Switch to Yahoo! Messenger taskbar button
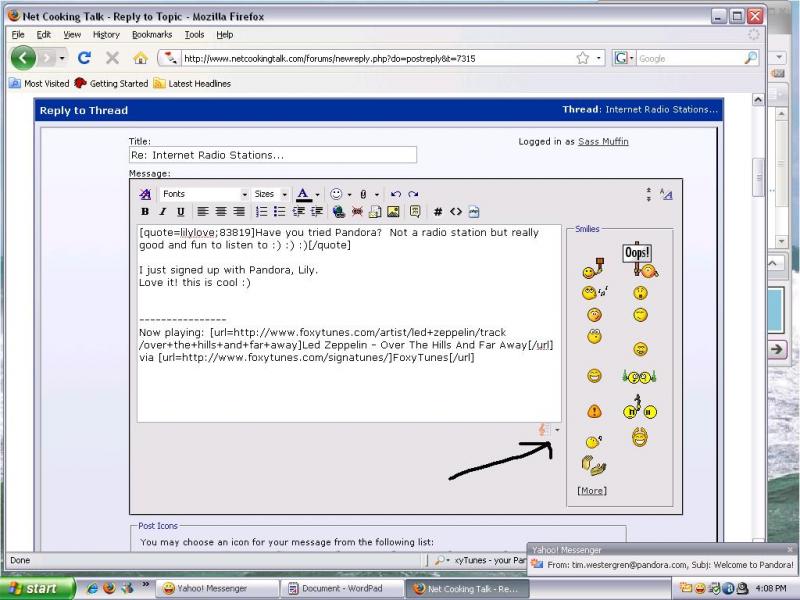The height and width of the screenshot is (600, 800). [217, 588]
